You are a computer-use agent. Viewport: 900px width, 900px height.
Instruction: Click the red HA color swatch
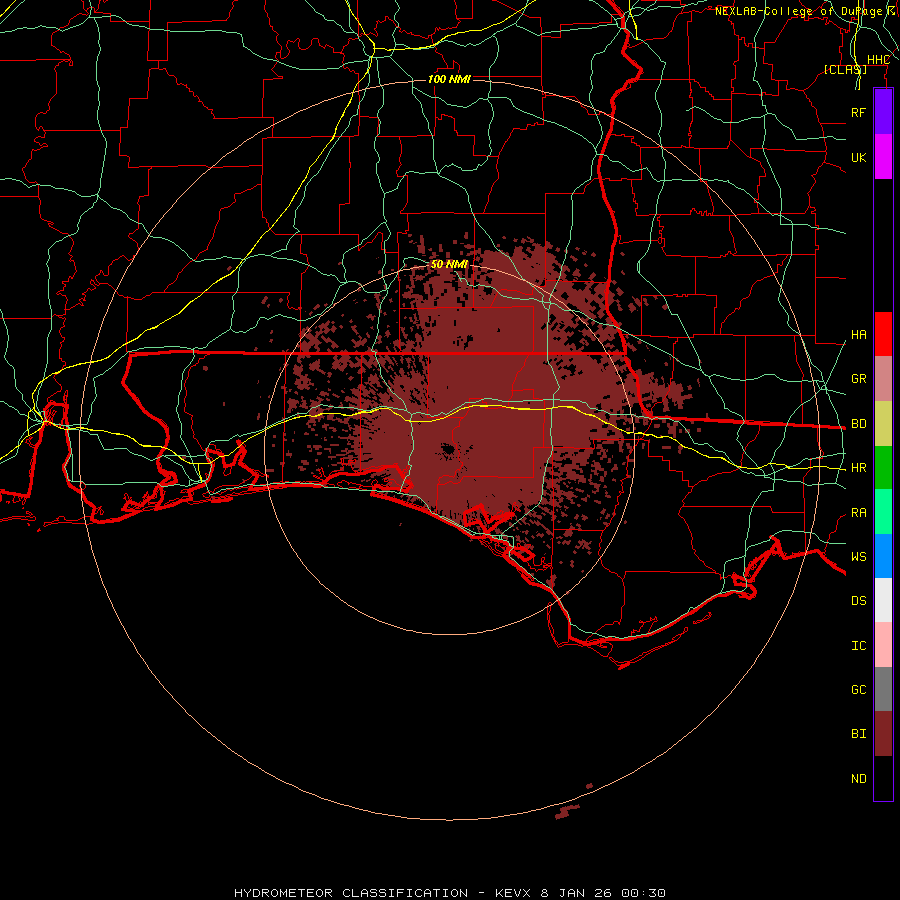[x=883, y=334]
